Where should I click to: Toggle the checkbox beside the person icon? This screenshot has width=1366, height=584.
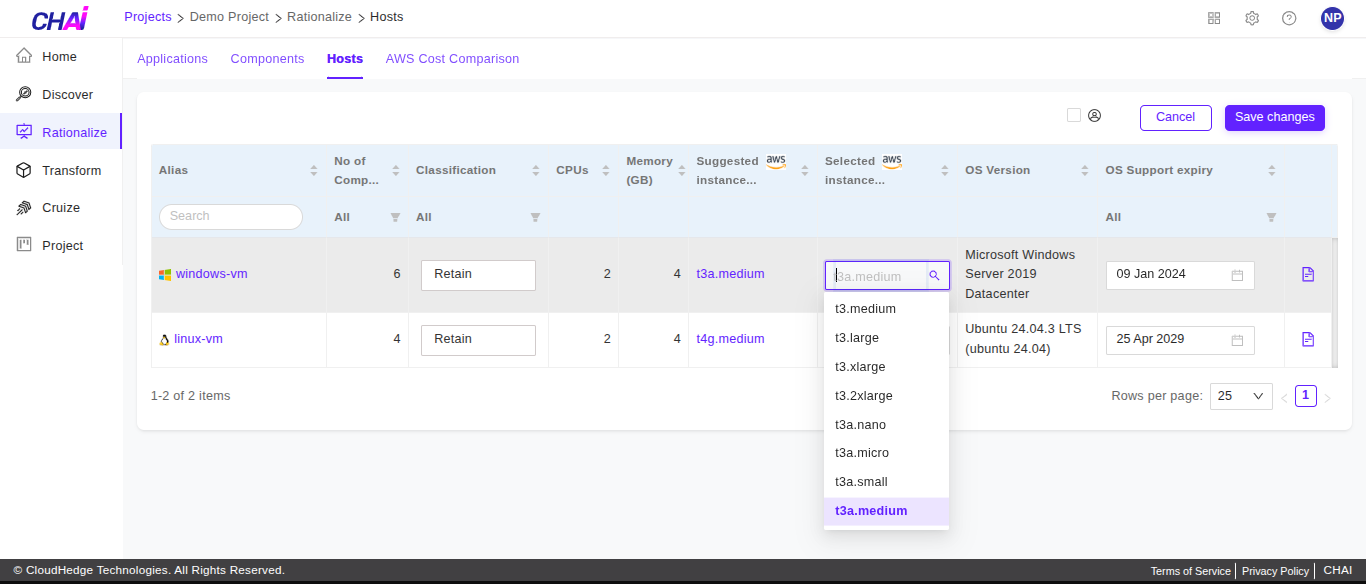click(1073, 115)
